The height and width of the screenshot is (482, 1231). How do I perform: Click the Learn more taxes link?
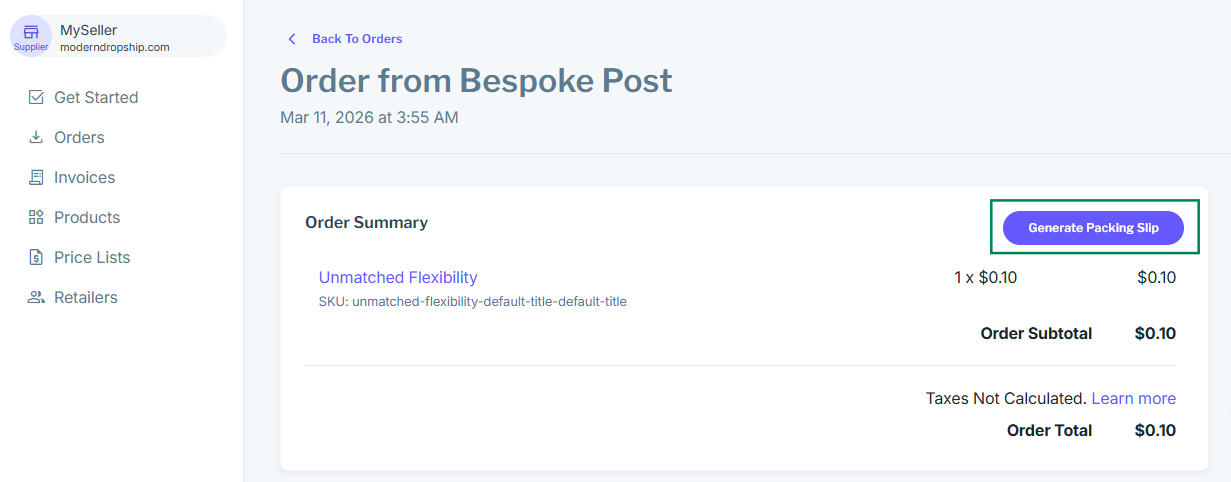pos(1133,398)
